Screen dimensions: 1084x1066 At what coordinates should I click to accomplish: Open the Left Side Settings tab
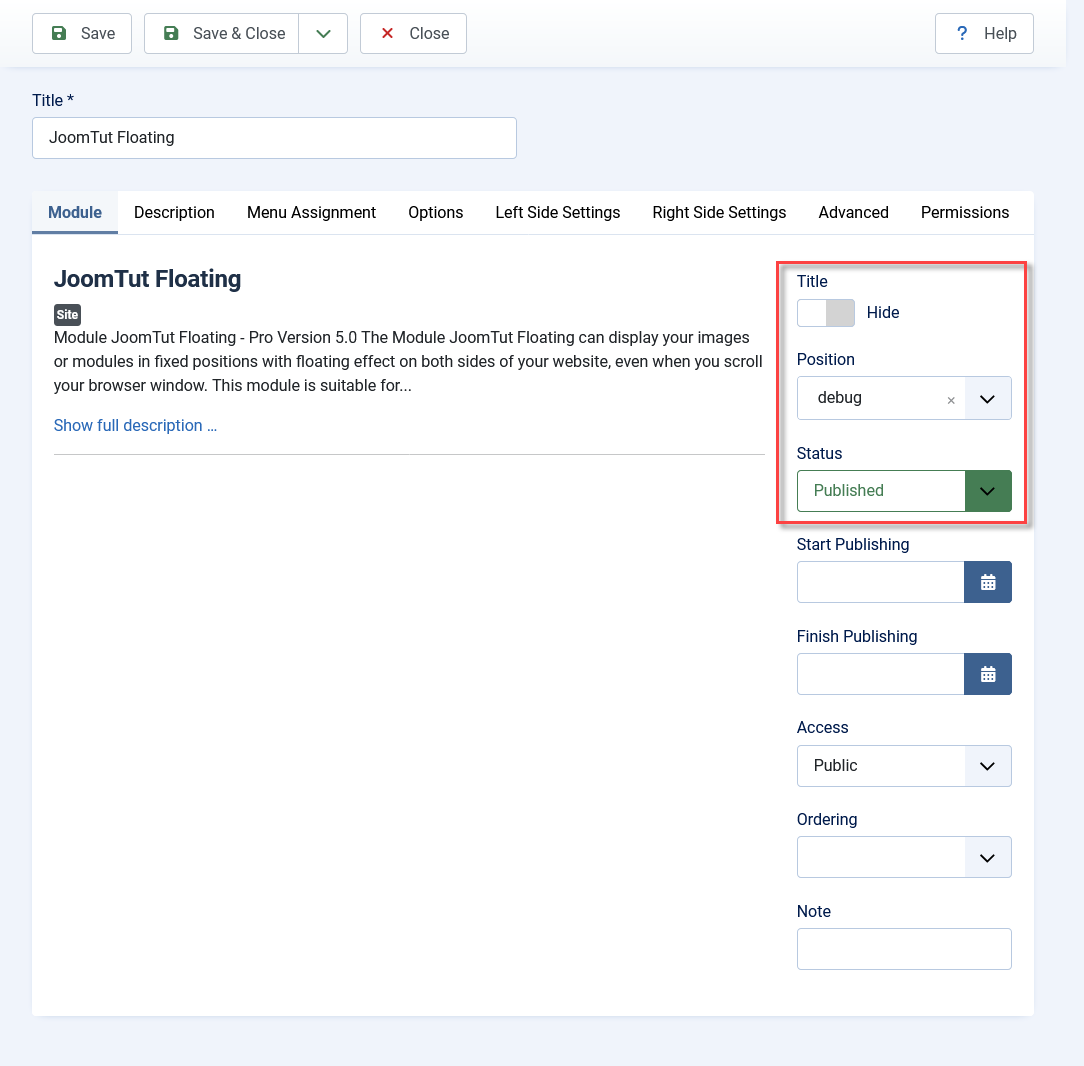point(558,212)
